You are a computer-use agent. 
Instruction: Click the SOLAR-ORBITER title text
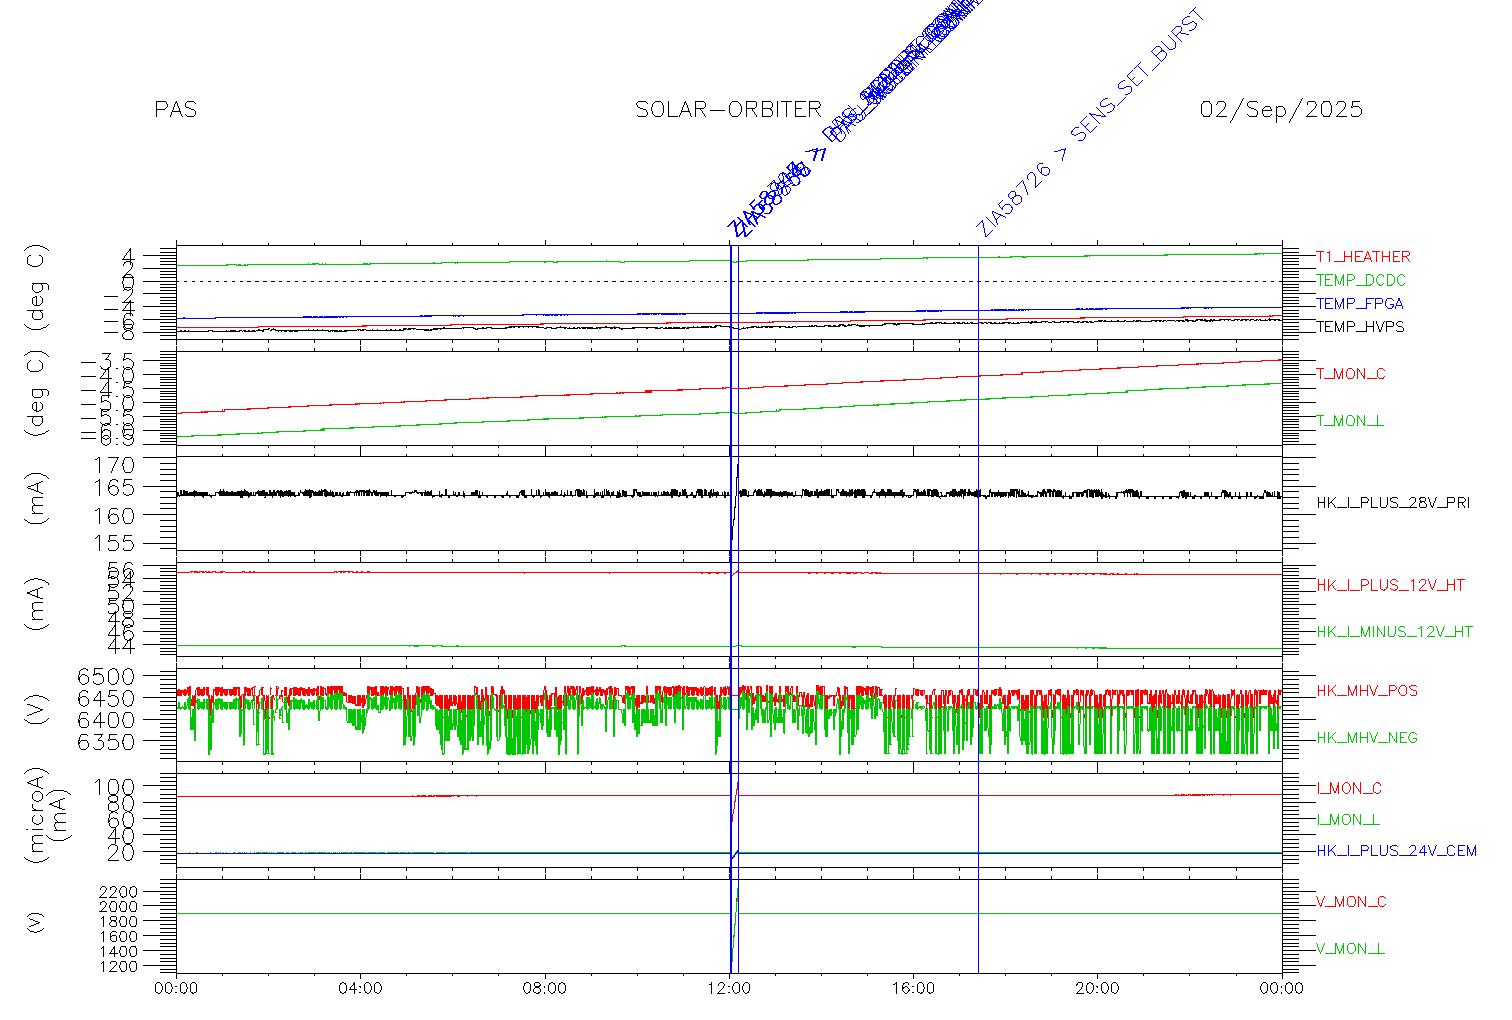[x=728, y=110]
